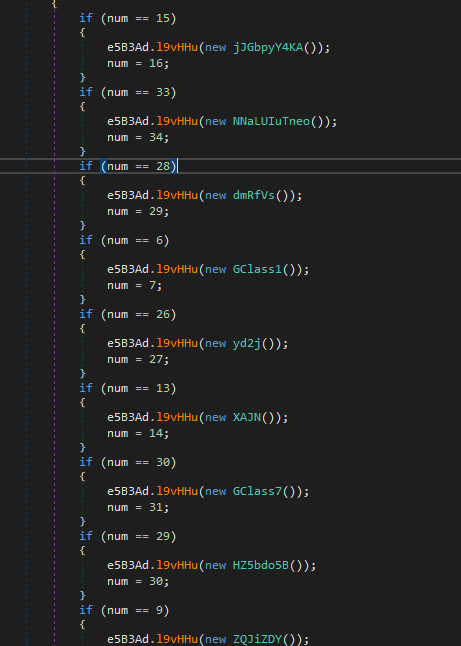
Task: Click class name NNaLUIuTneo
Action: point(271,122)
